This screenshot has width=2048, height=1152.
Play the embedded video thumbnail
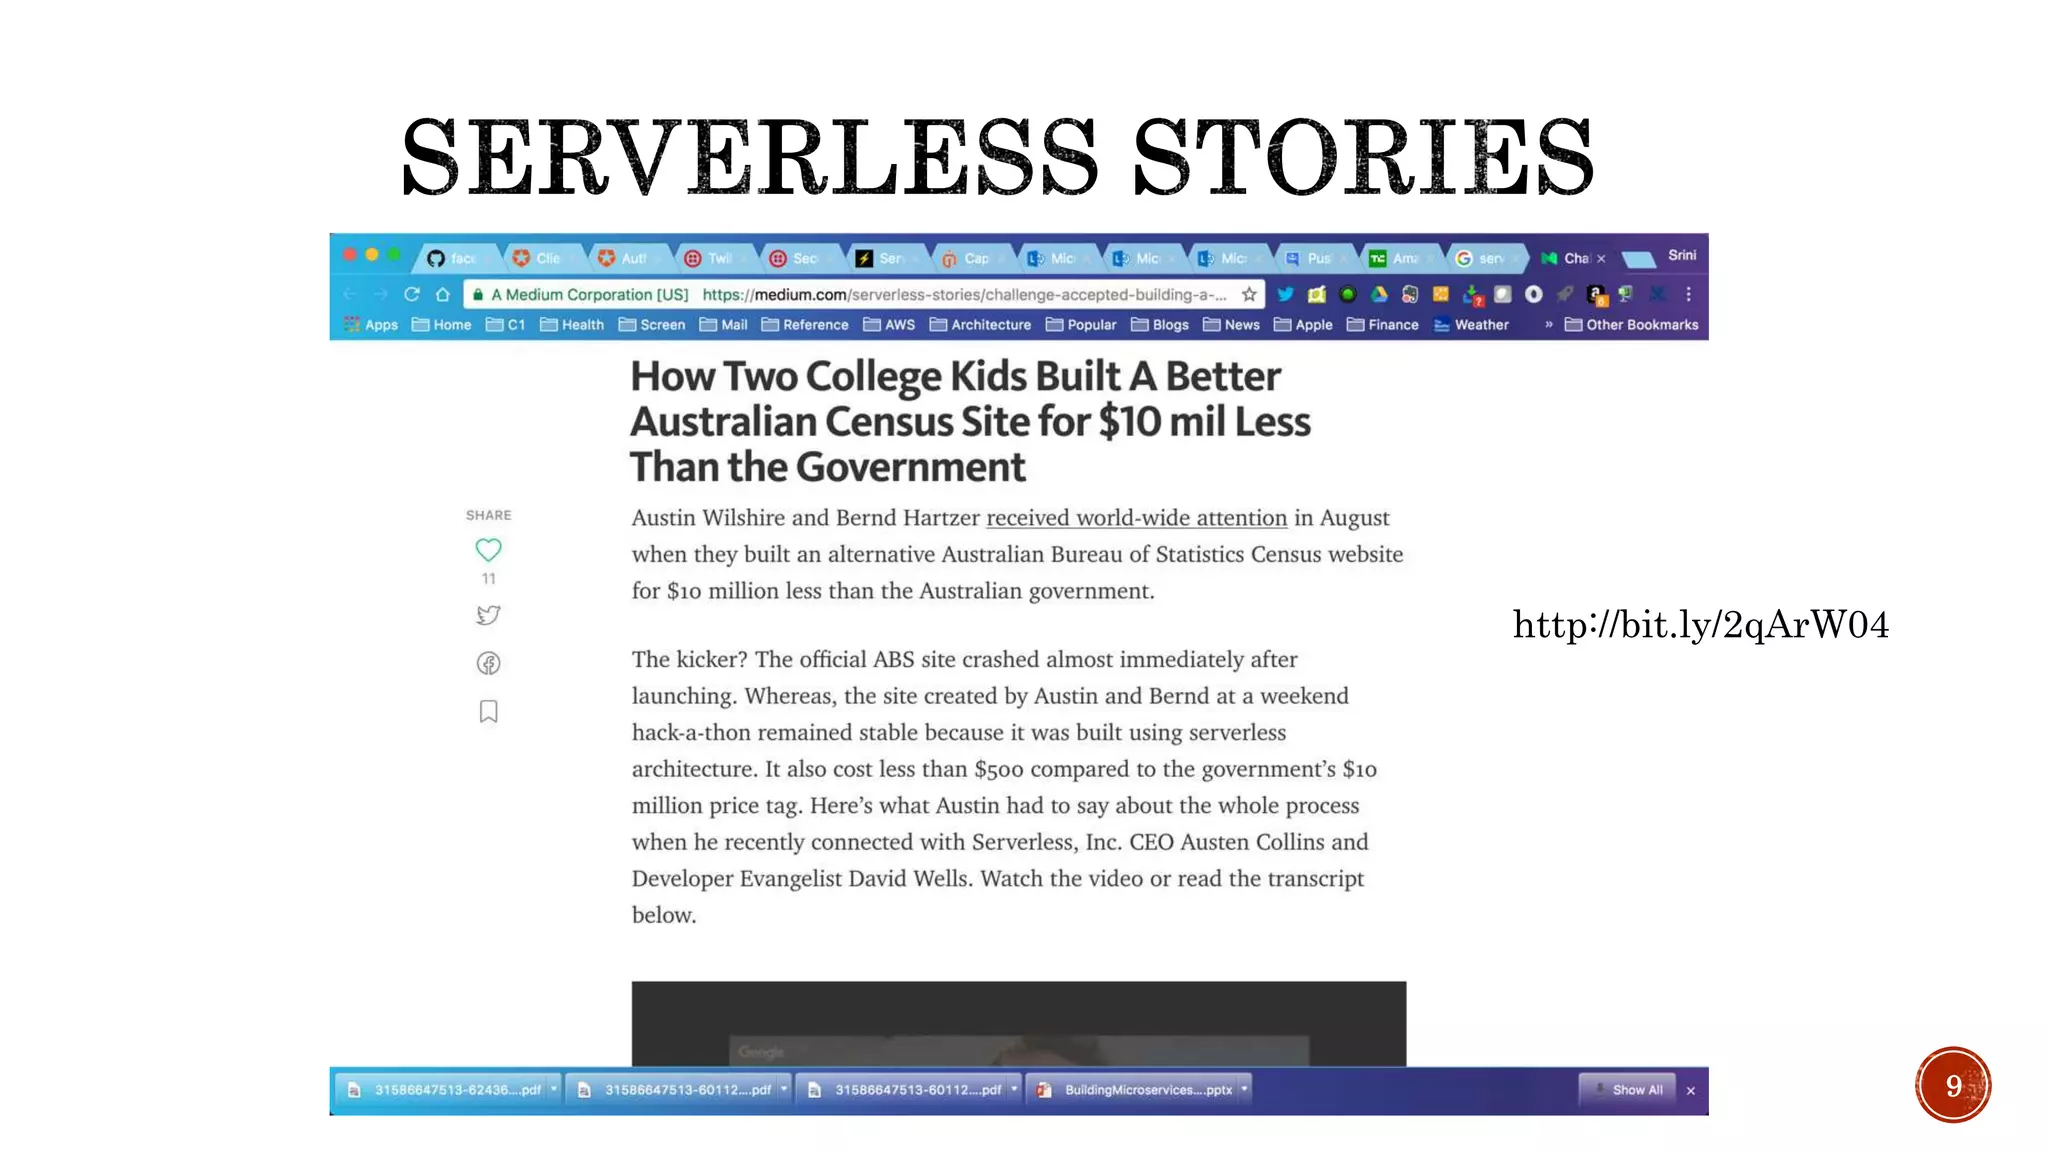pos(1018,1024)
